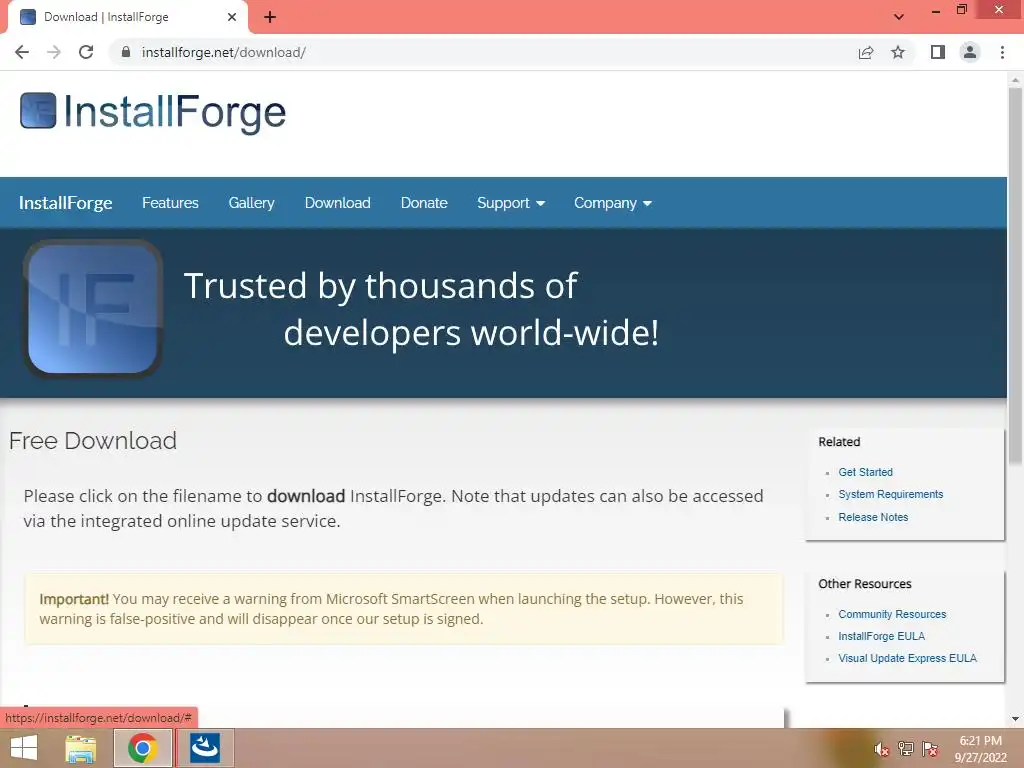Bookmark this page with the star
Screen dimensions: 1024x768
pyautogui.click(x=898, y=52)
